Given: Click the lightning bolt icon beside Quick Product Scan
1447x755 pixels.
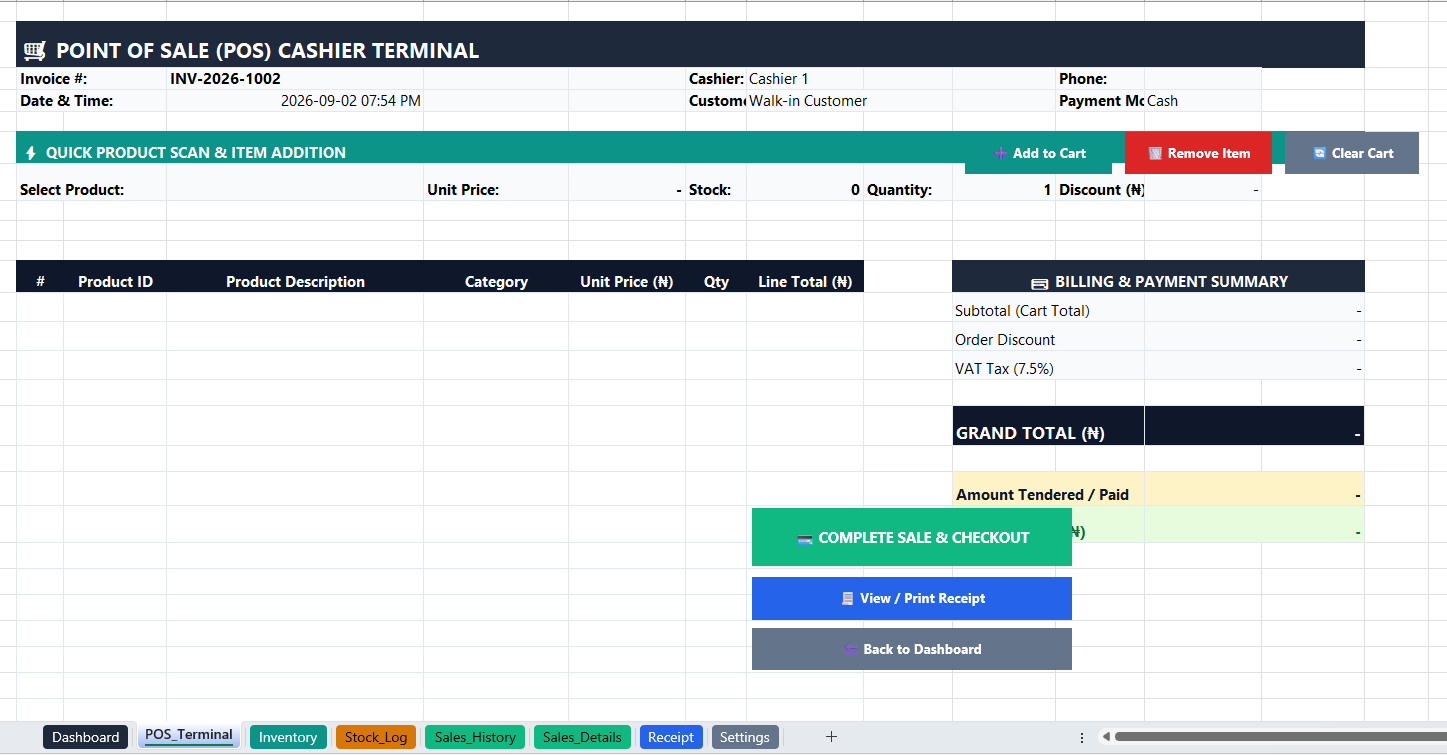Looking at the screenshot, I should [x=31, y=153].
